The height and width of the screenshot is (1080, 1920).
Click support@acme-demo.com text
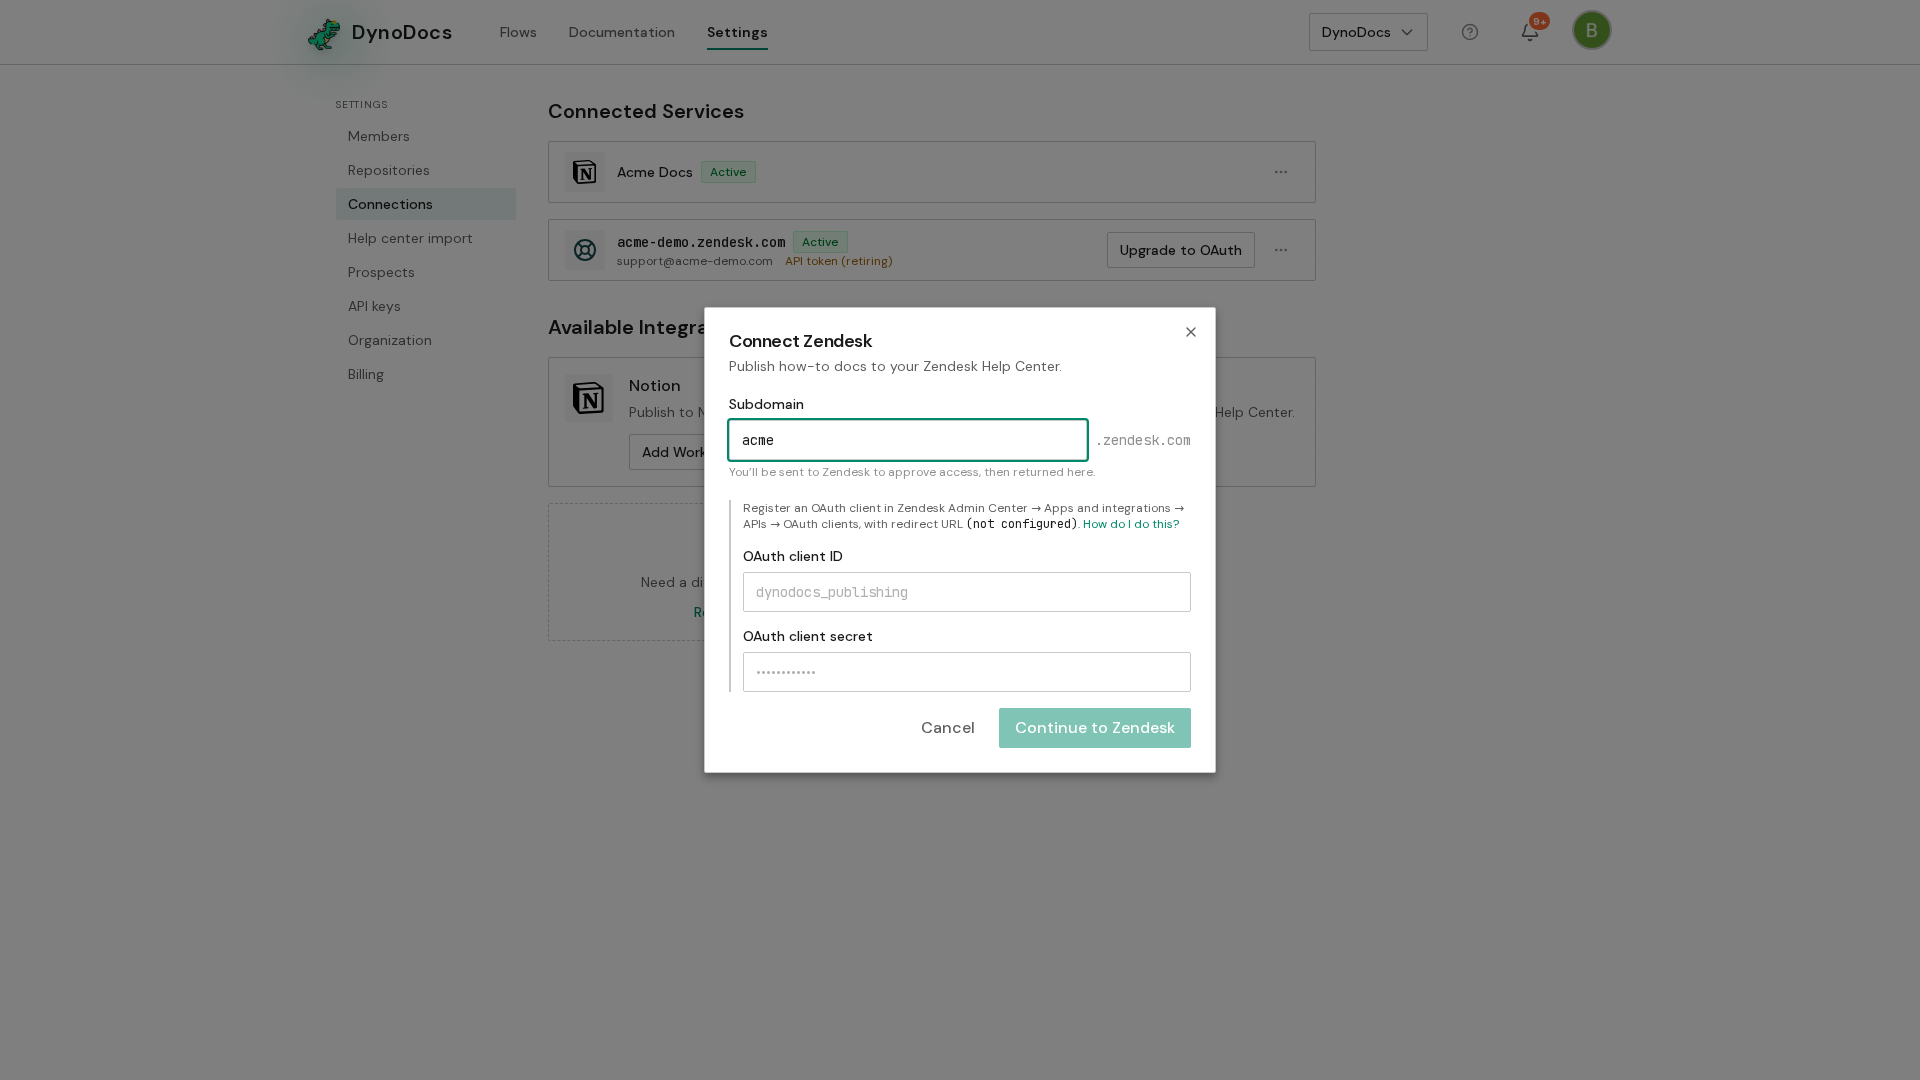695,261
